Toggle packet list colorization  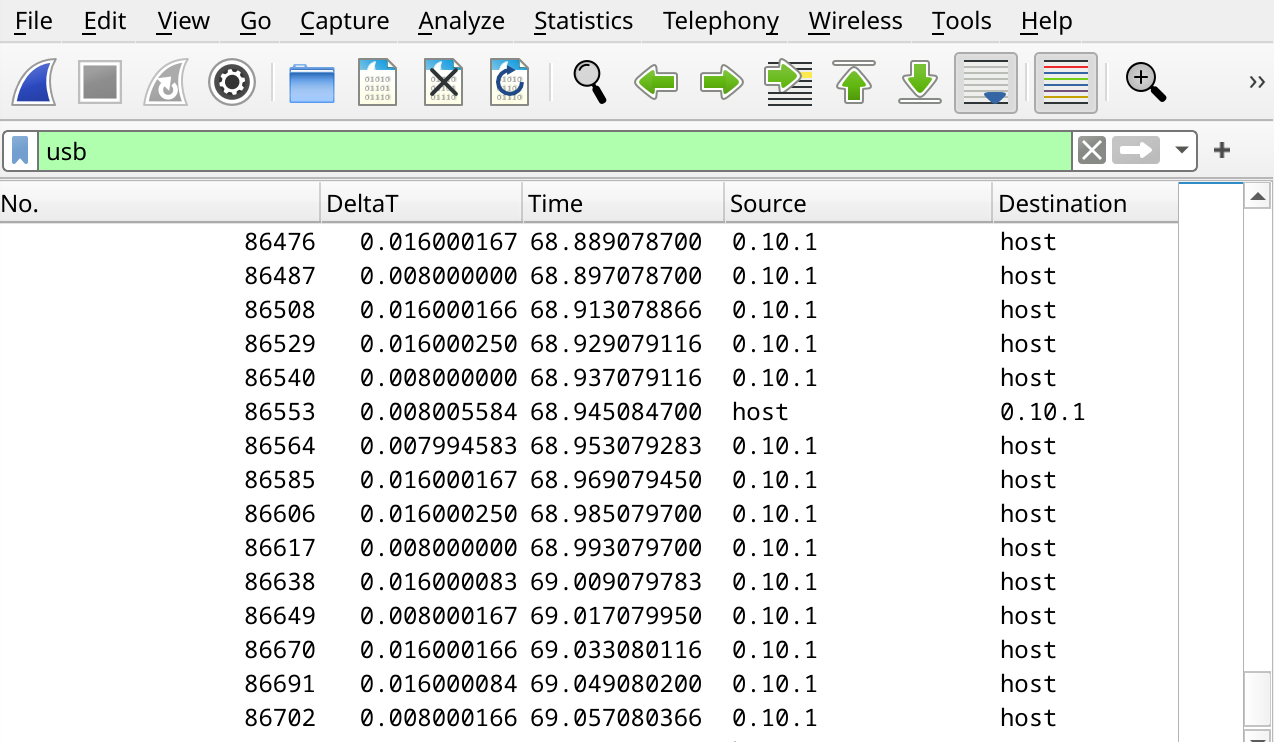pyautogui.click(x=1065, y=83)
